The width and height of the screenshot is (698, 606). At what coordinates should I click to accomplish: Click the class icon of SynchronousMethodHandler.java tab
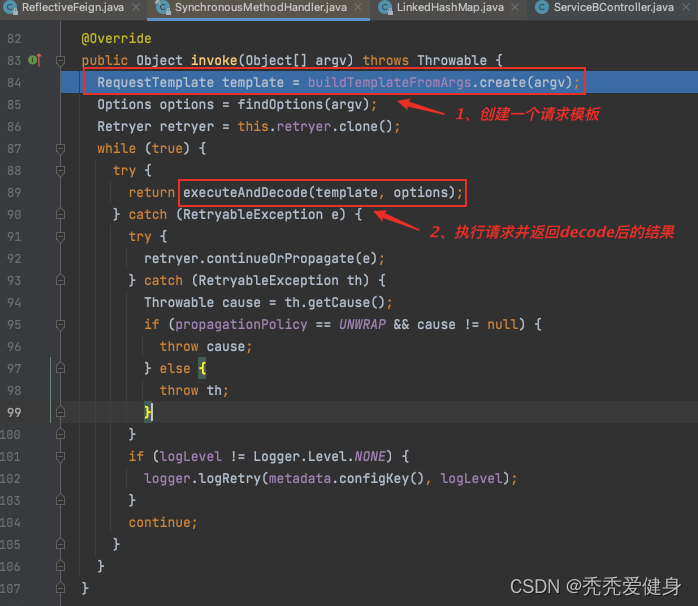(x=163, y=8)
